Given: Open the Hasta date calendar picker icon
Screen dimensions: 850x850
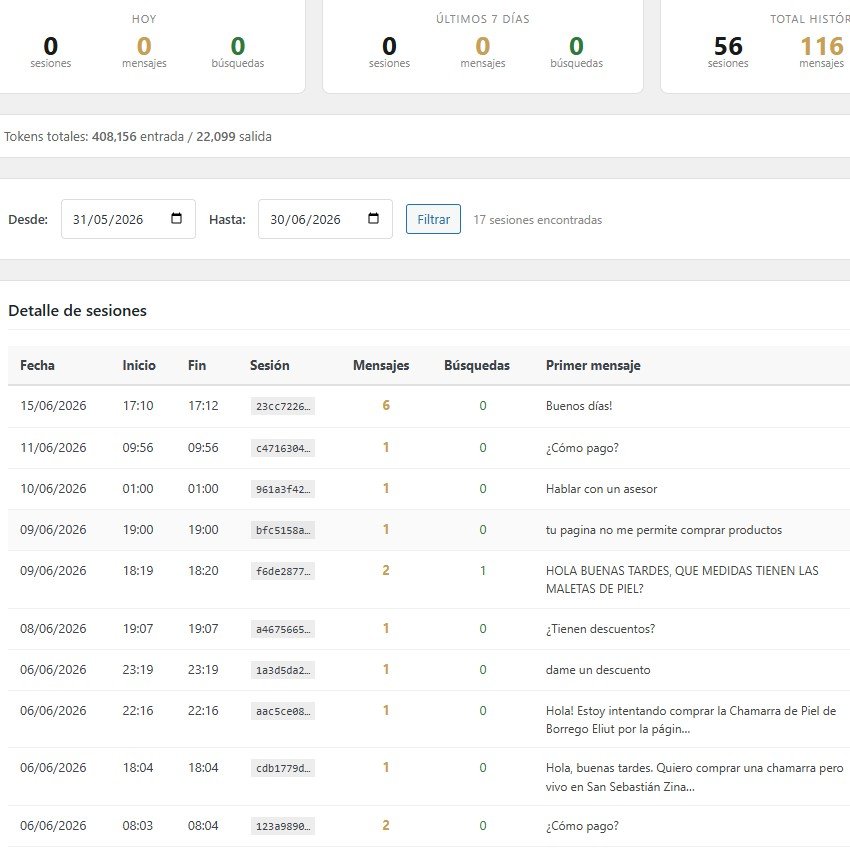Looking at the screenshot, I should pos(374,218).
